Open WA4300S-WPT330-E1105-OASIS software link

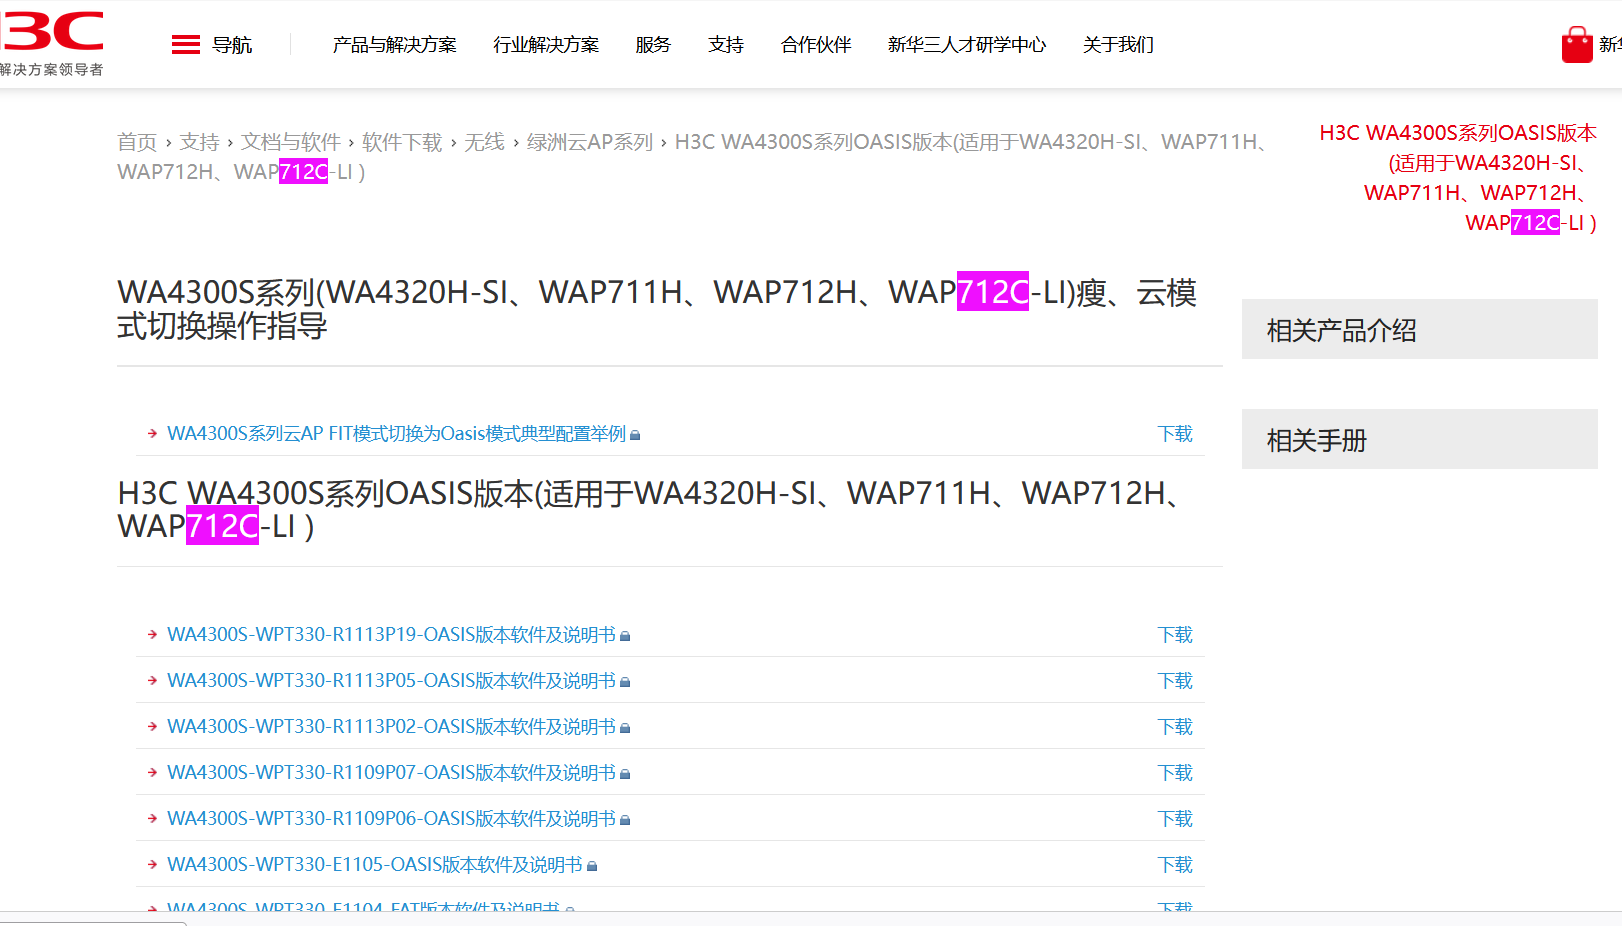coord(375,865)
